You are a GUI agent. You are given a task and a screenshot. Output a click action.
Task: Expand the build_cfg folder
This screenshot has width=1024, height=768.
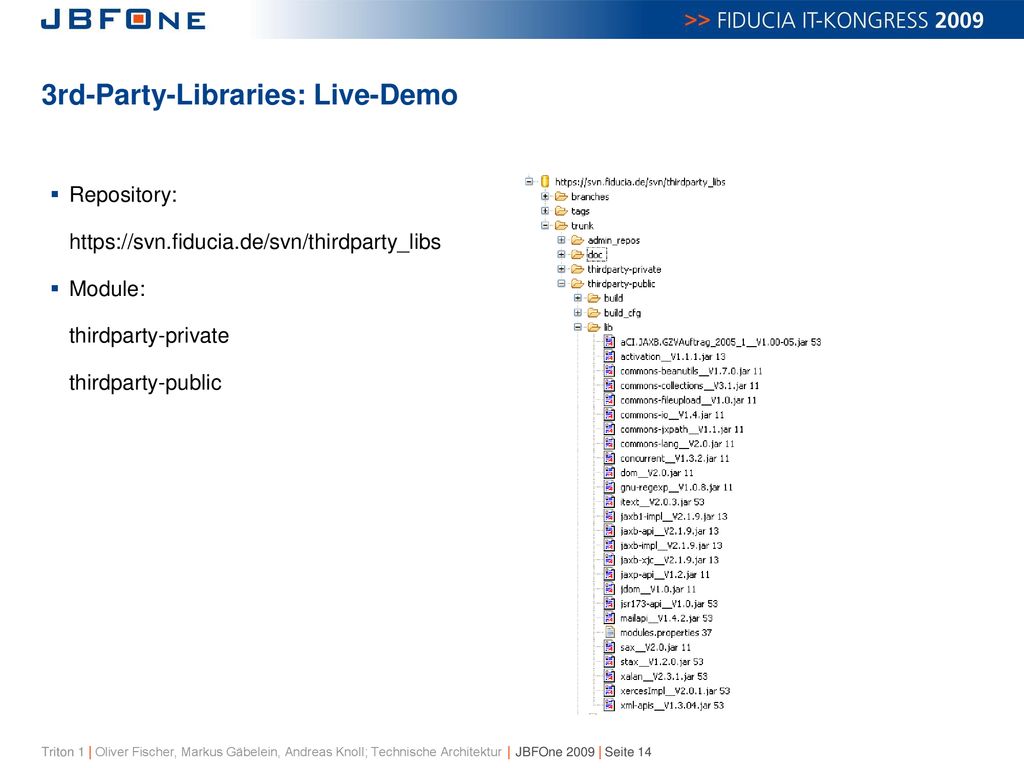(578, 313)
